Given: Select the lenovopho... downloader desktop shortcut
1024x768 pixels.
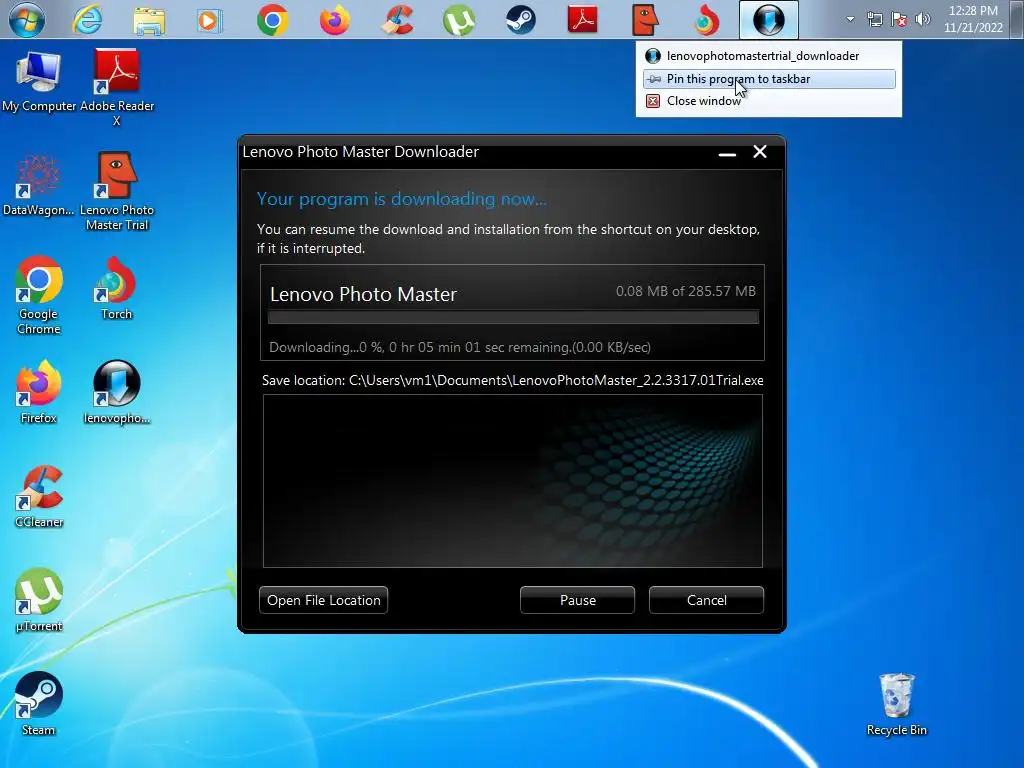Looking at the screenshot, I should pos(116,392).
